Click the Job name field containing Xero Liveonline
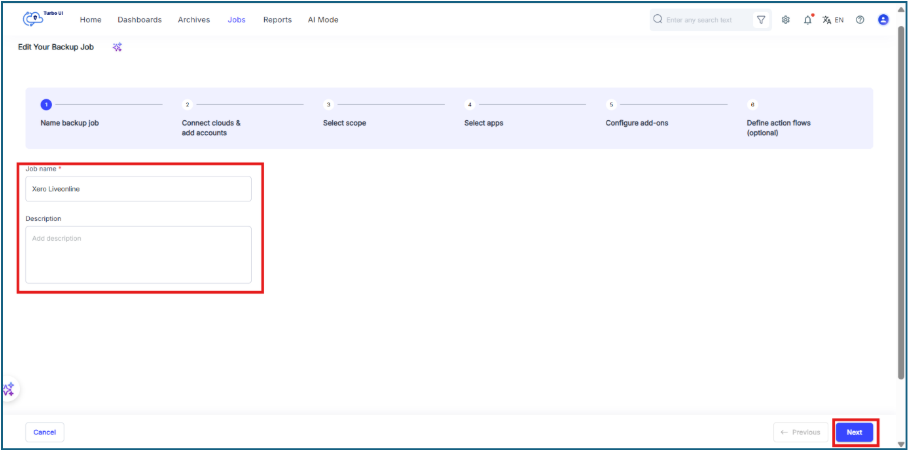Image resolution: width=909 pixels, height=450 pixels. pos(139,189)
